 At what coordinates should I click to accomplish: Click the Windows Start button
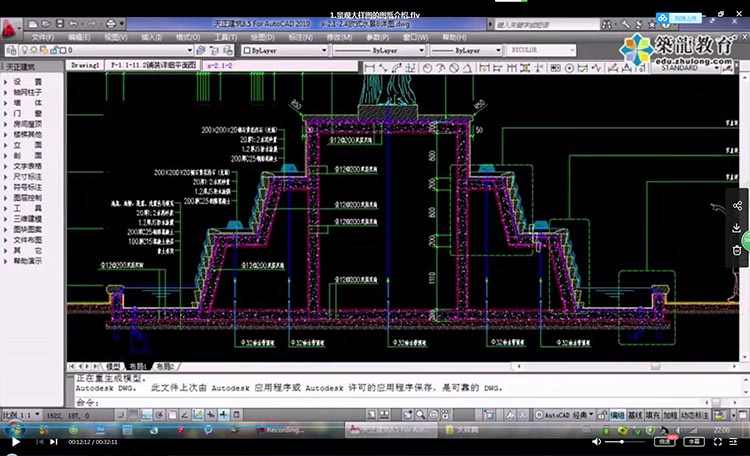pos(12,428)
